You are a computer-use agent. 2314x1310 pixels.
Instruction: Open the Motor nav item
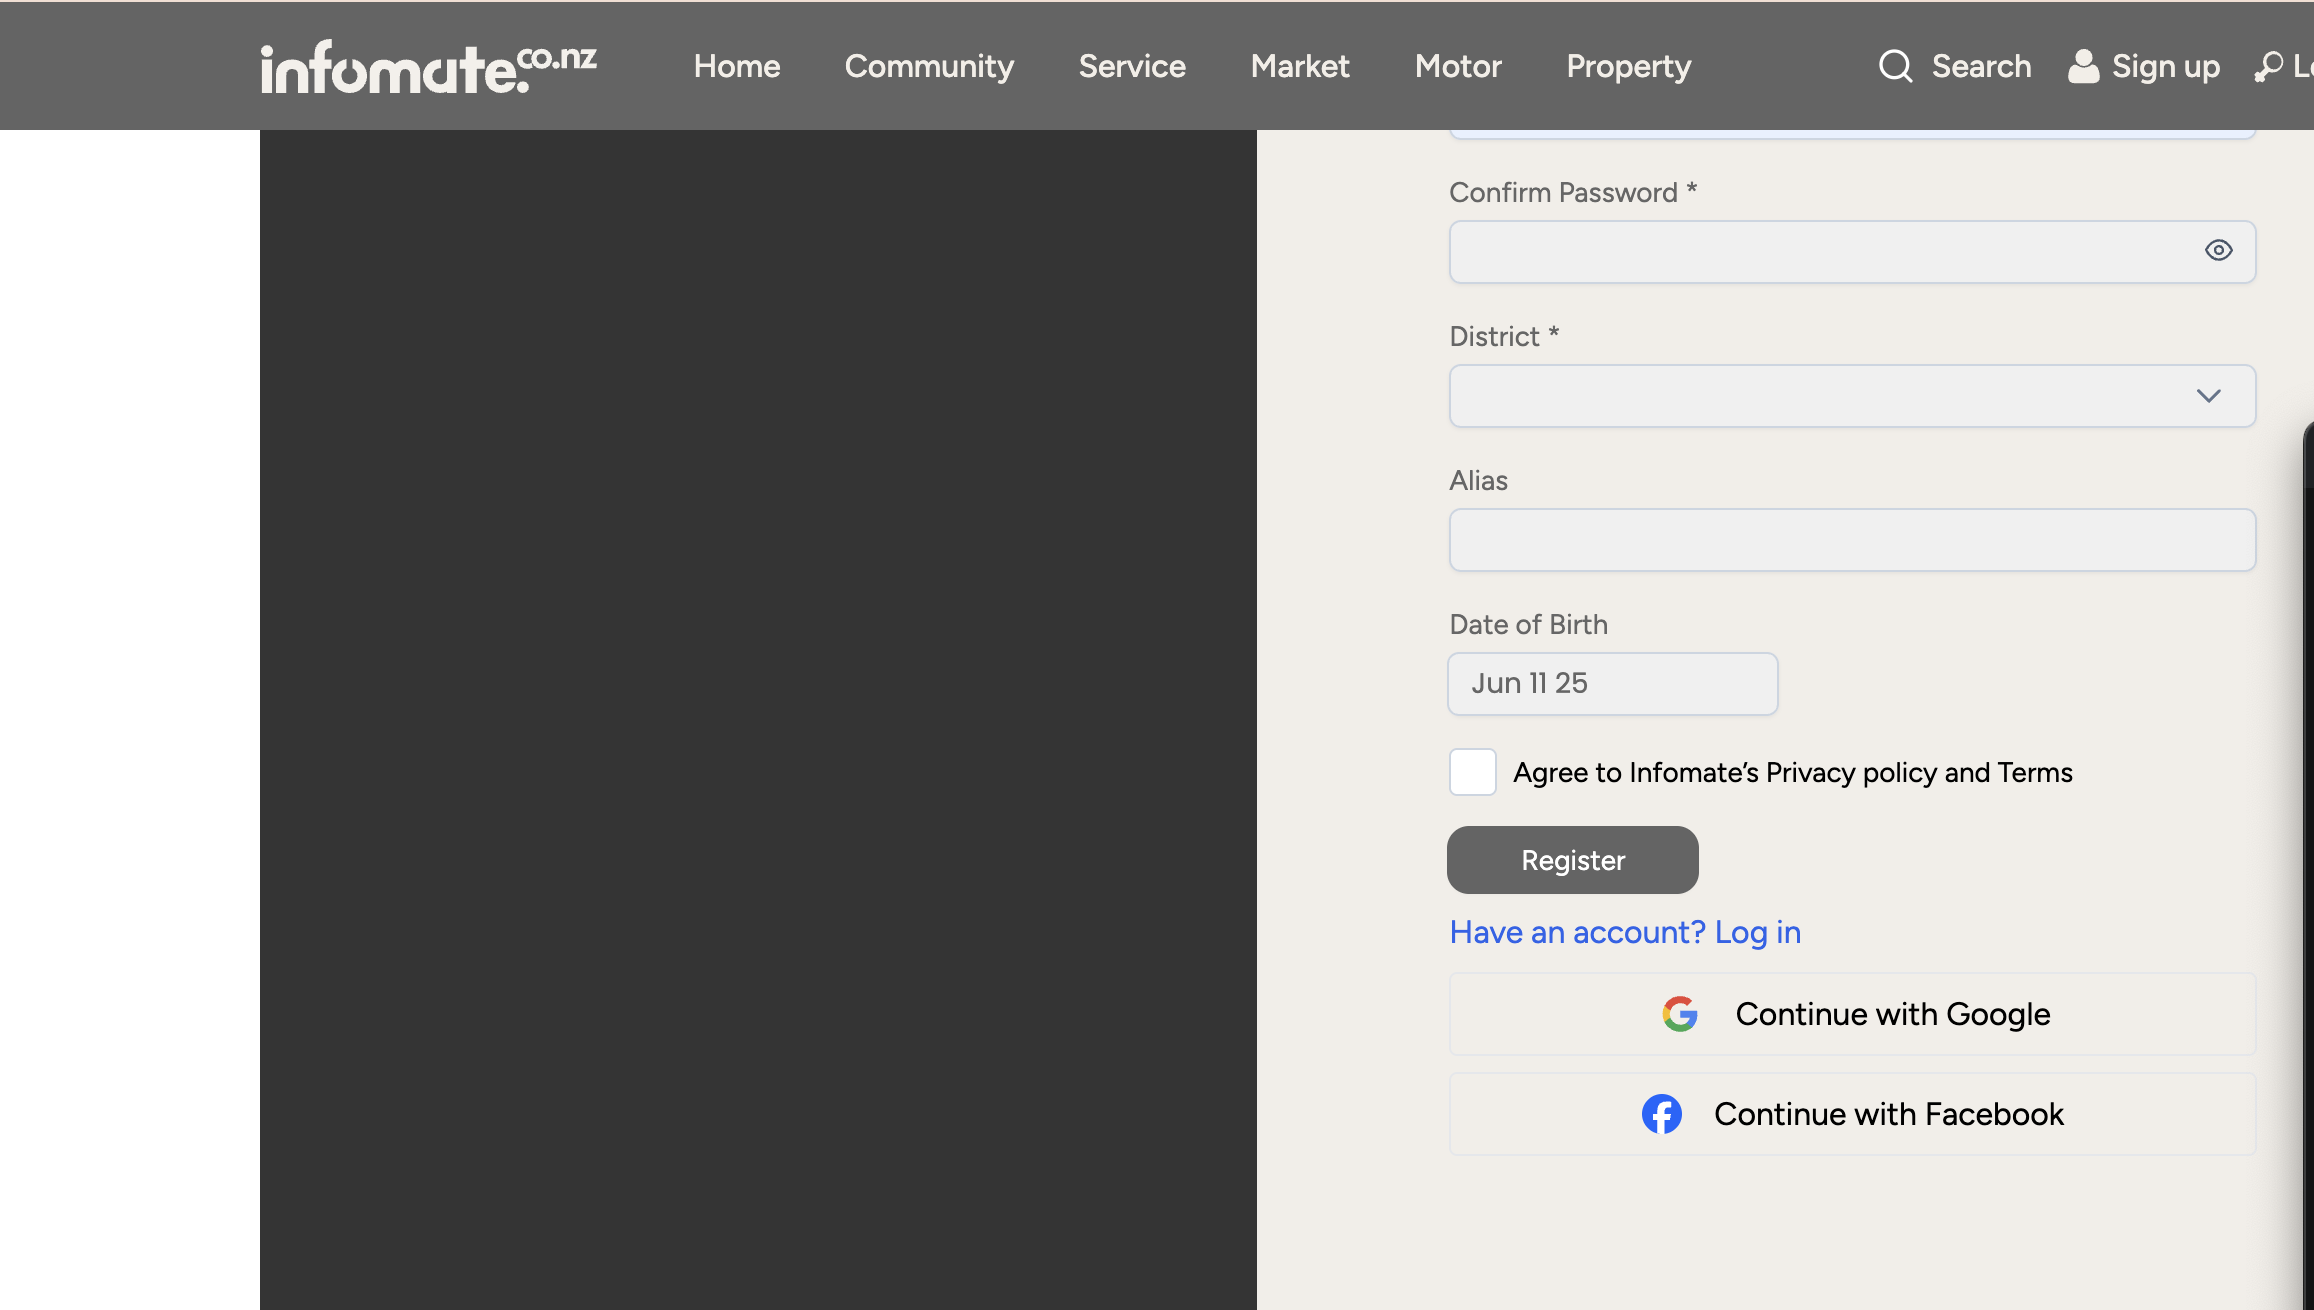[x=1458, y=67]
